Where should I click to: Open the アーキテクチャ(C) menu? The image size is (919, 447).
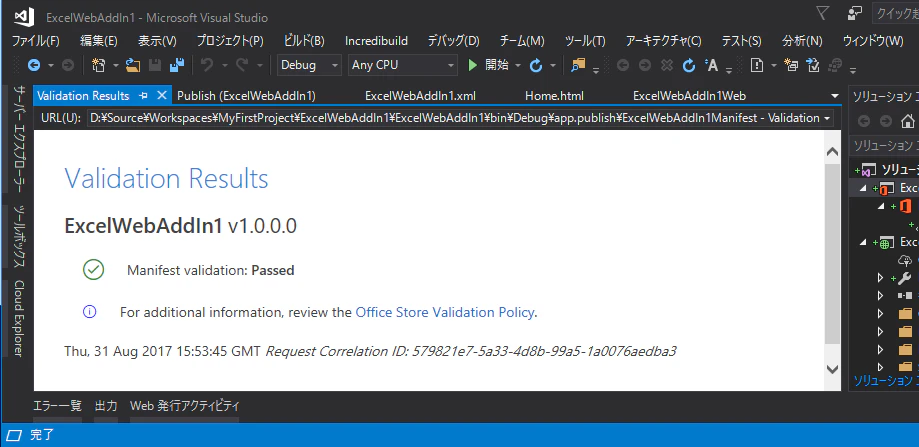click(663, 41)
